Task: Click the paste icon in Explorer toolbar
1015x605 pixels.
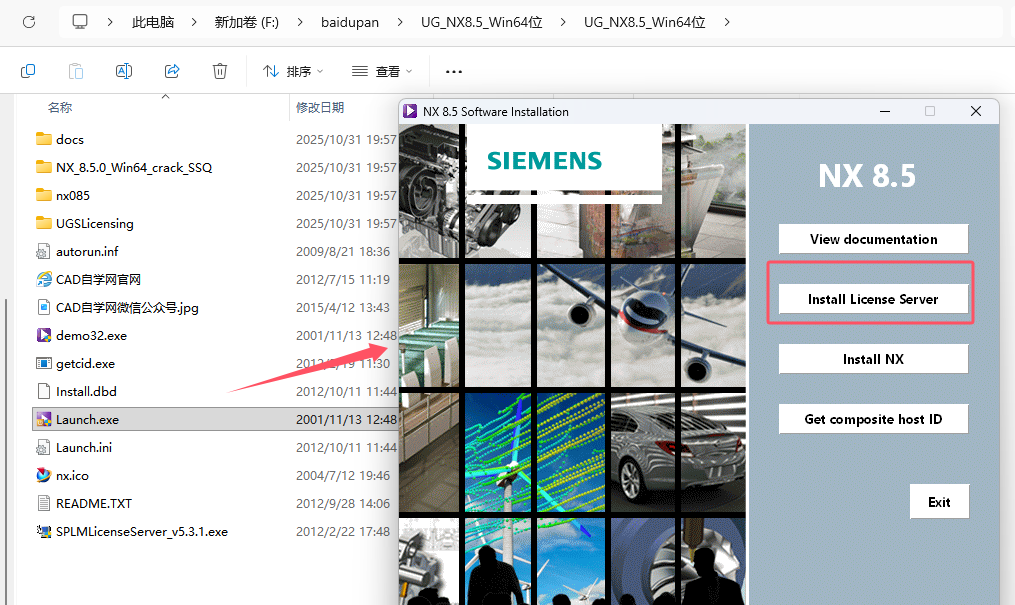Action: [76, 71]
